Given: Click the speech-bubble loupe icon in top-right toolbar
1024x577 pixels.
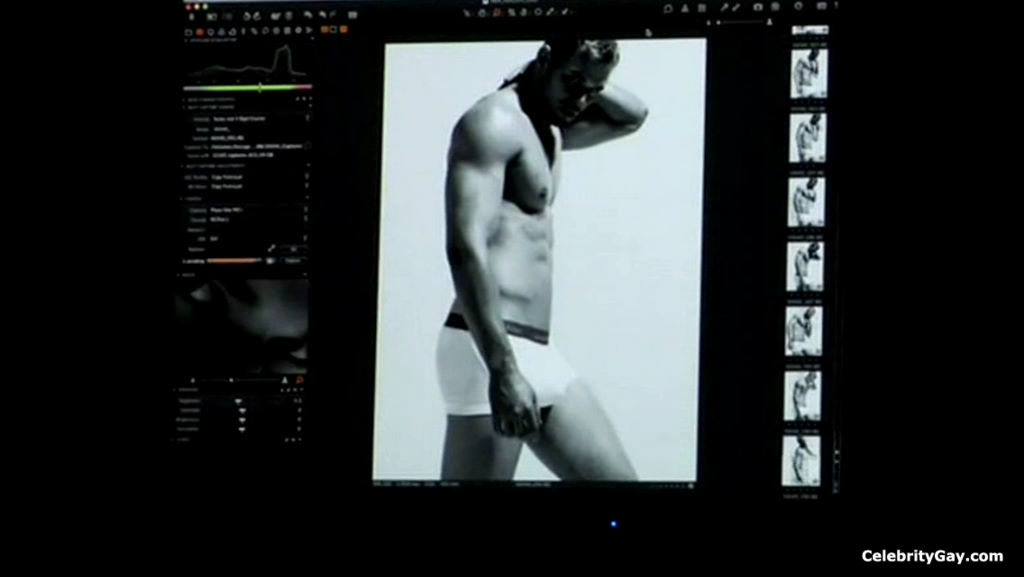Looking at the screenshot, I should tap(668, 8).
